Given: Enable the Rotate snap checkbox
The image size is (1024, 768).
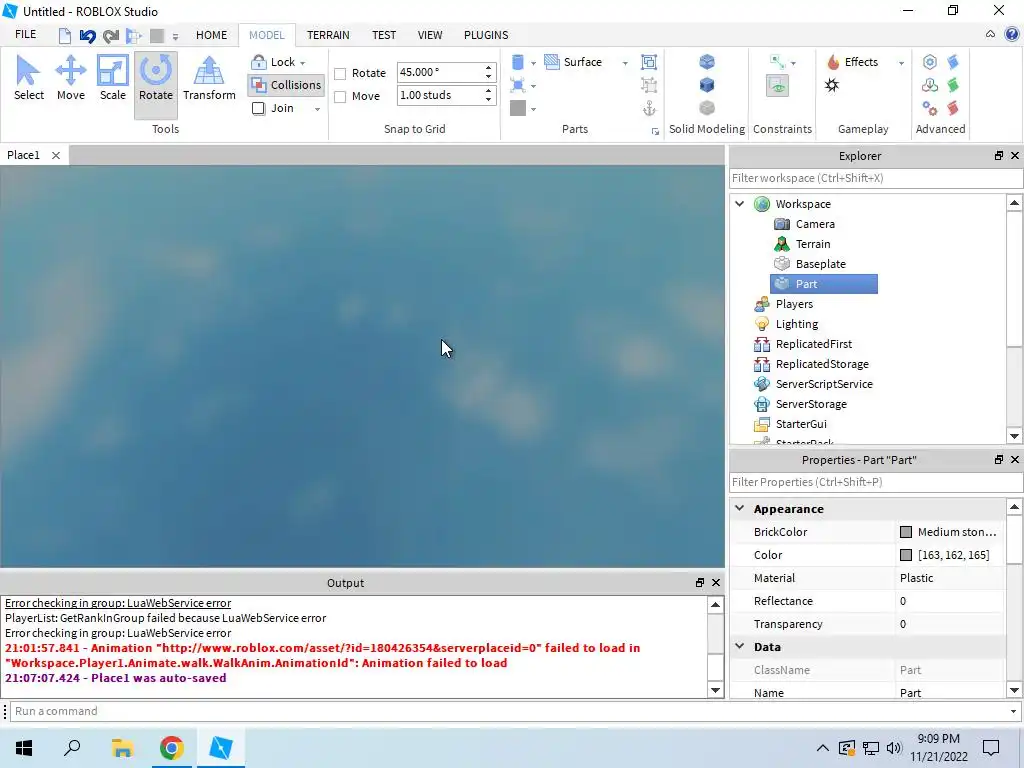Looking at the screenshot, I should coord(340,74).
